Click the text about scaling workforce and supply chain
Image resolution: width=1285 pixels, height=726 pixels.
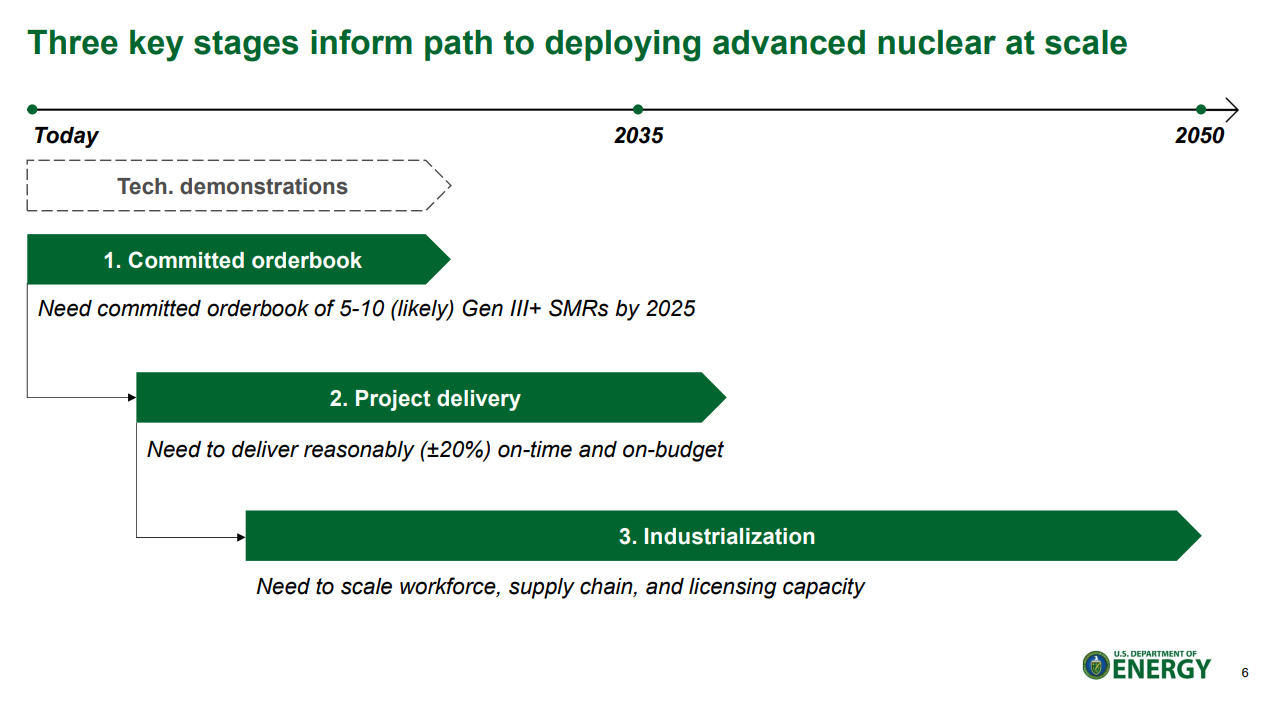[560, 587]
